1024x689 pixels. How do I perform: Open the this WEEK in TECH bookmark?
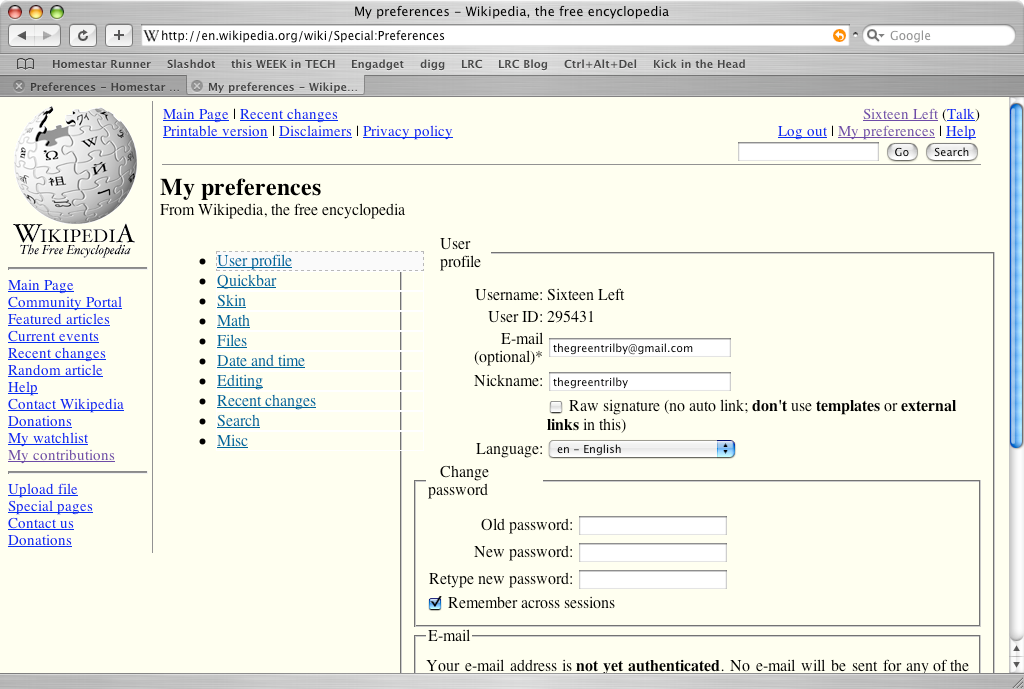[283, 64]
